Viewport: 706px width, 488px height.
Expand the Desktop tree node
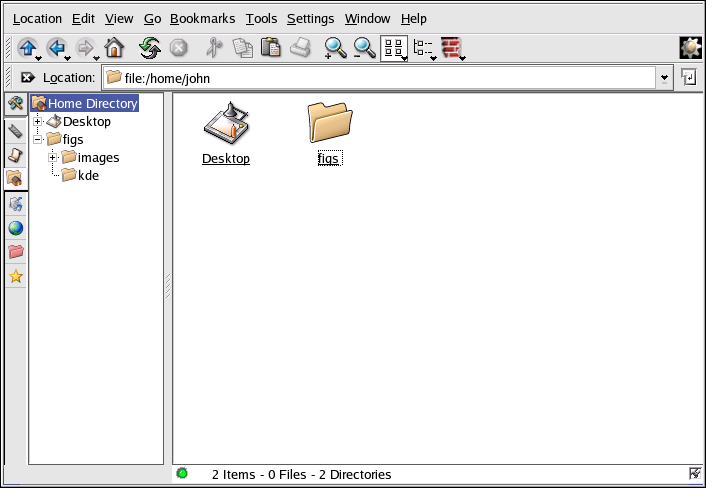[x=38, y=122]
